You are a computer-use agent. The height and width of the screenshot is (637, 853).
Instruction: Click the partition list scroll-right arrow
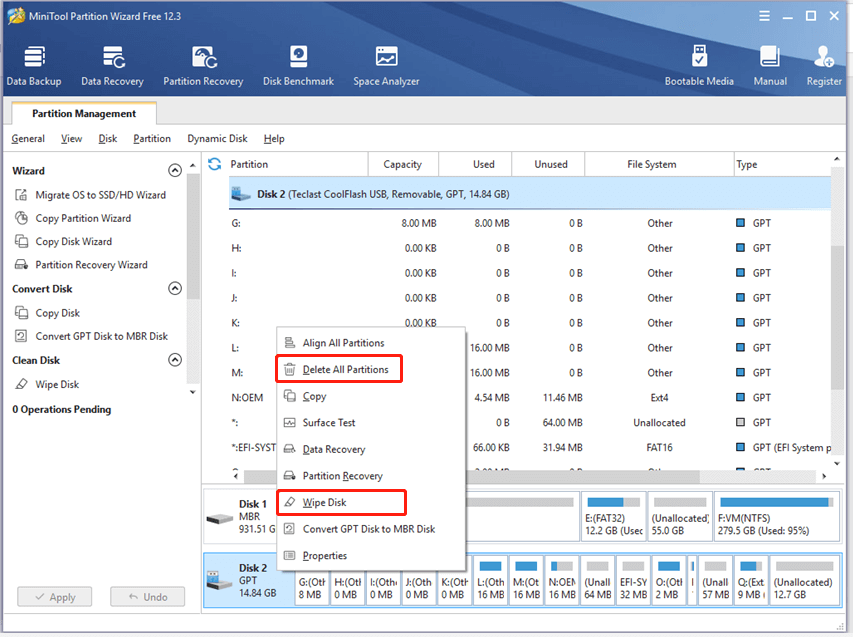point(824,476)
